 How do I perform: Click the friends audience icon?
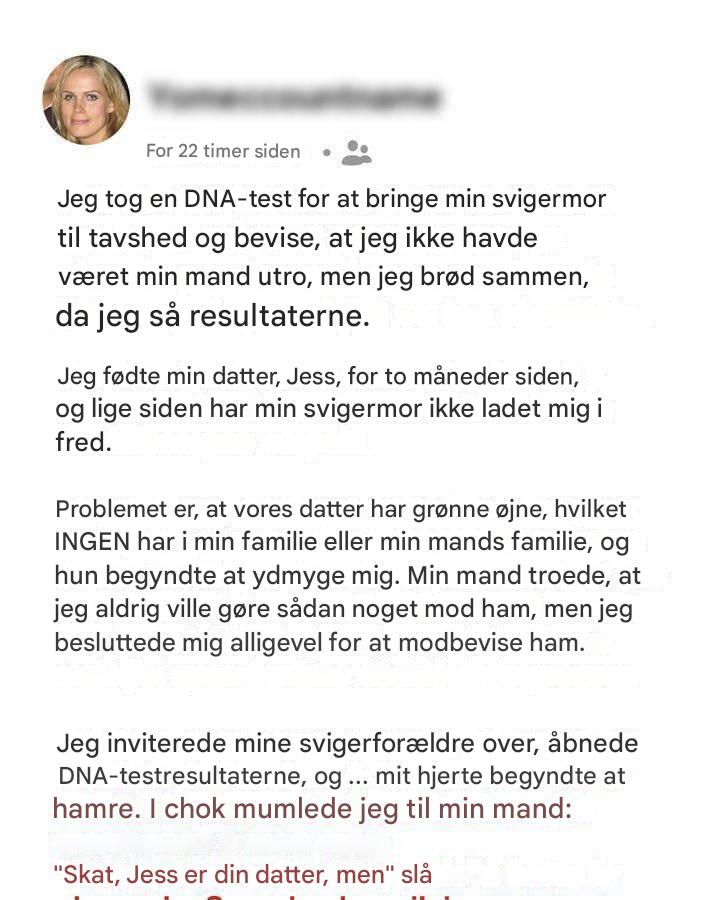(x=357, y=152)
